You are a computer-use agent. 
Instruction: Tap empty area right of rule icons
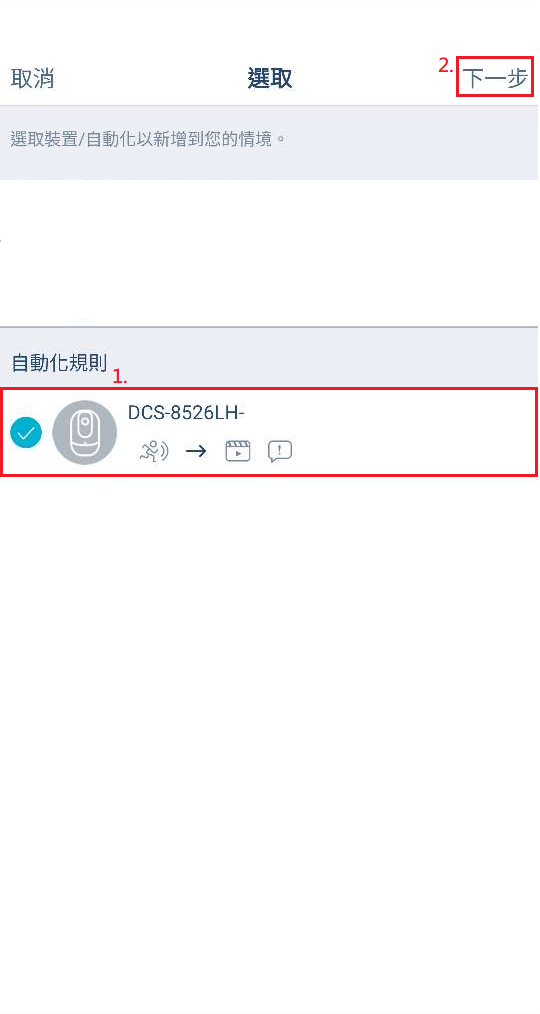pos(414,451)
